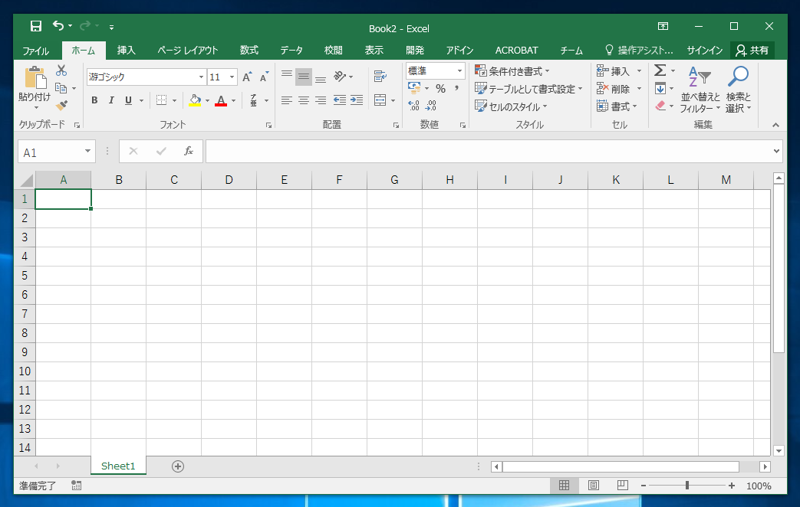Expand the Name Box dropdown arrow
The height and width of the screenshot is (507, 800).
click(x=88, y=151)
